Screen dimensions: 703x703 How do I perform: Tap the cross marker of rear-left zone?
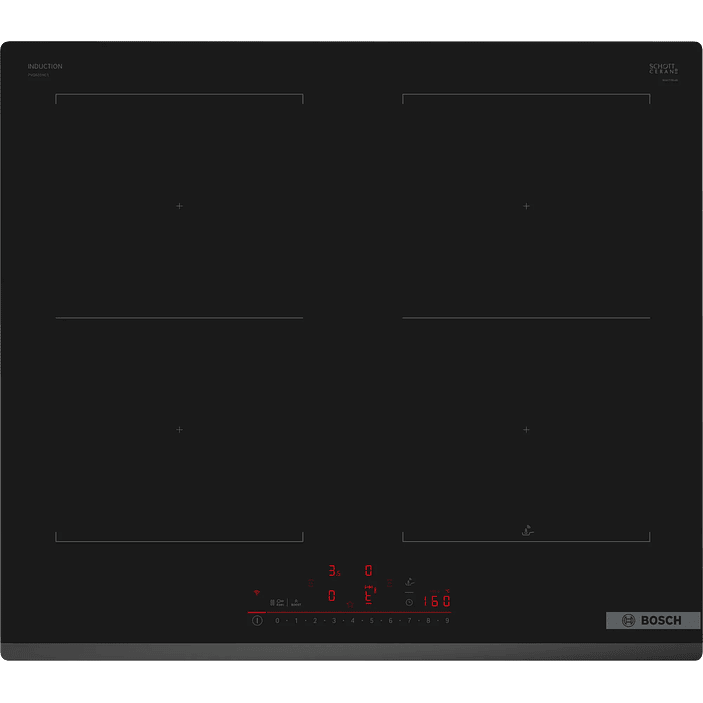179,206
